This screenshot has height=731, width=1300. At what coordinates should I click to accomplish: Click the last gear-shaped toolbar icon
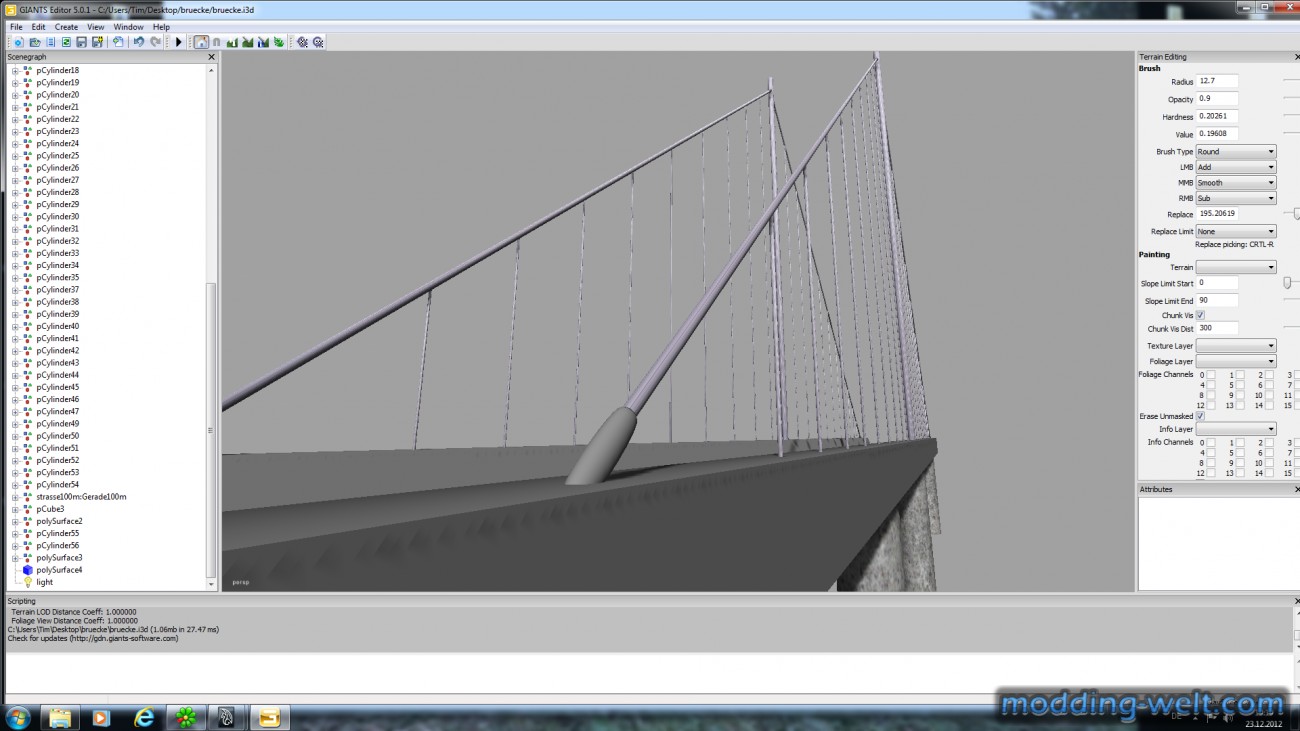[x=318, y=42]
